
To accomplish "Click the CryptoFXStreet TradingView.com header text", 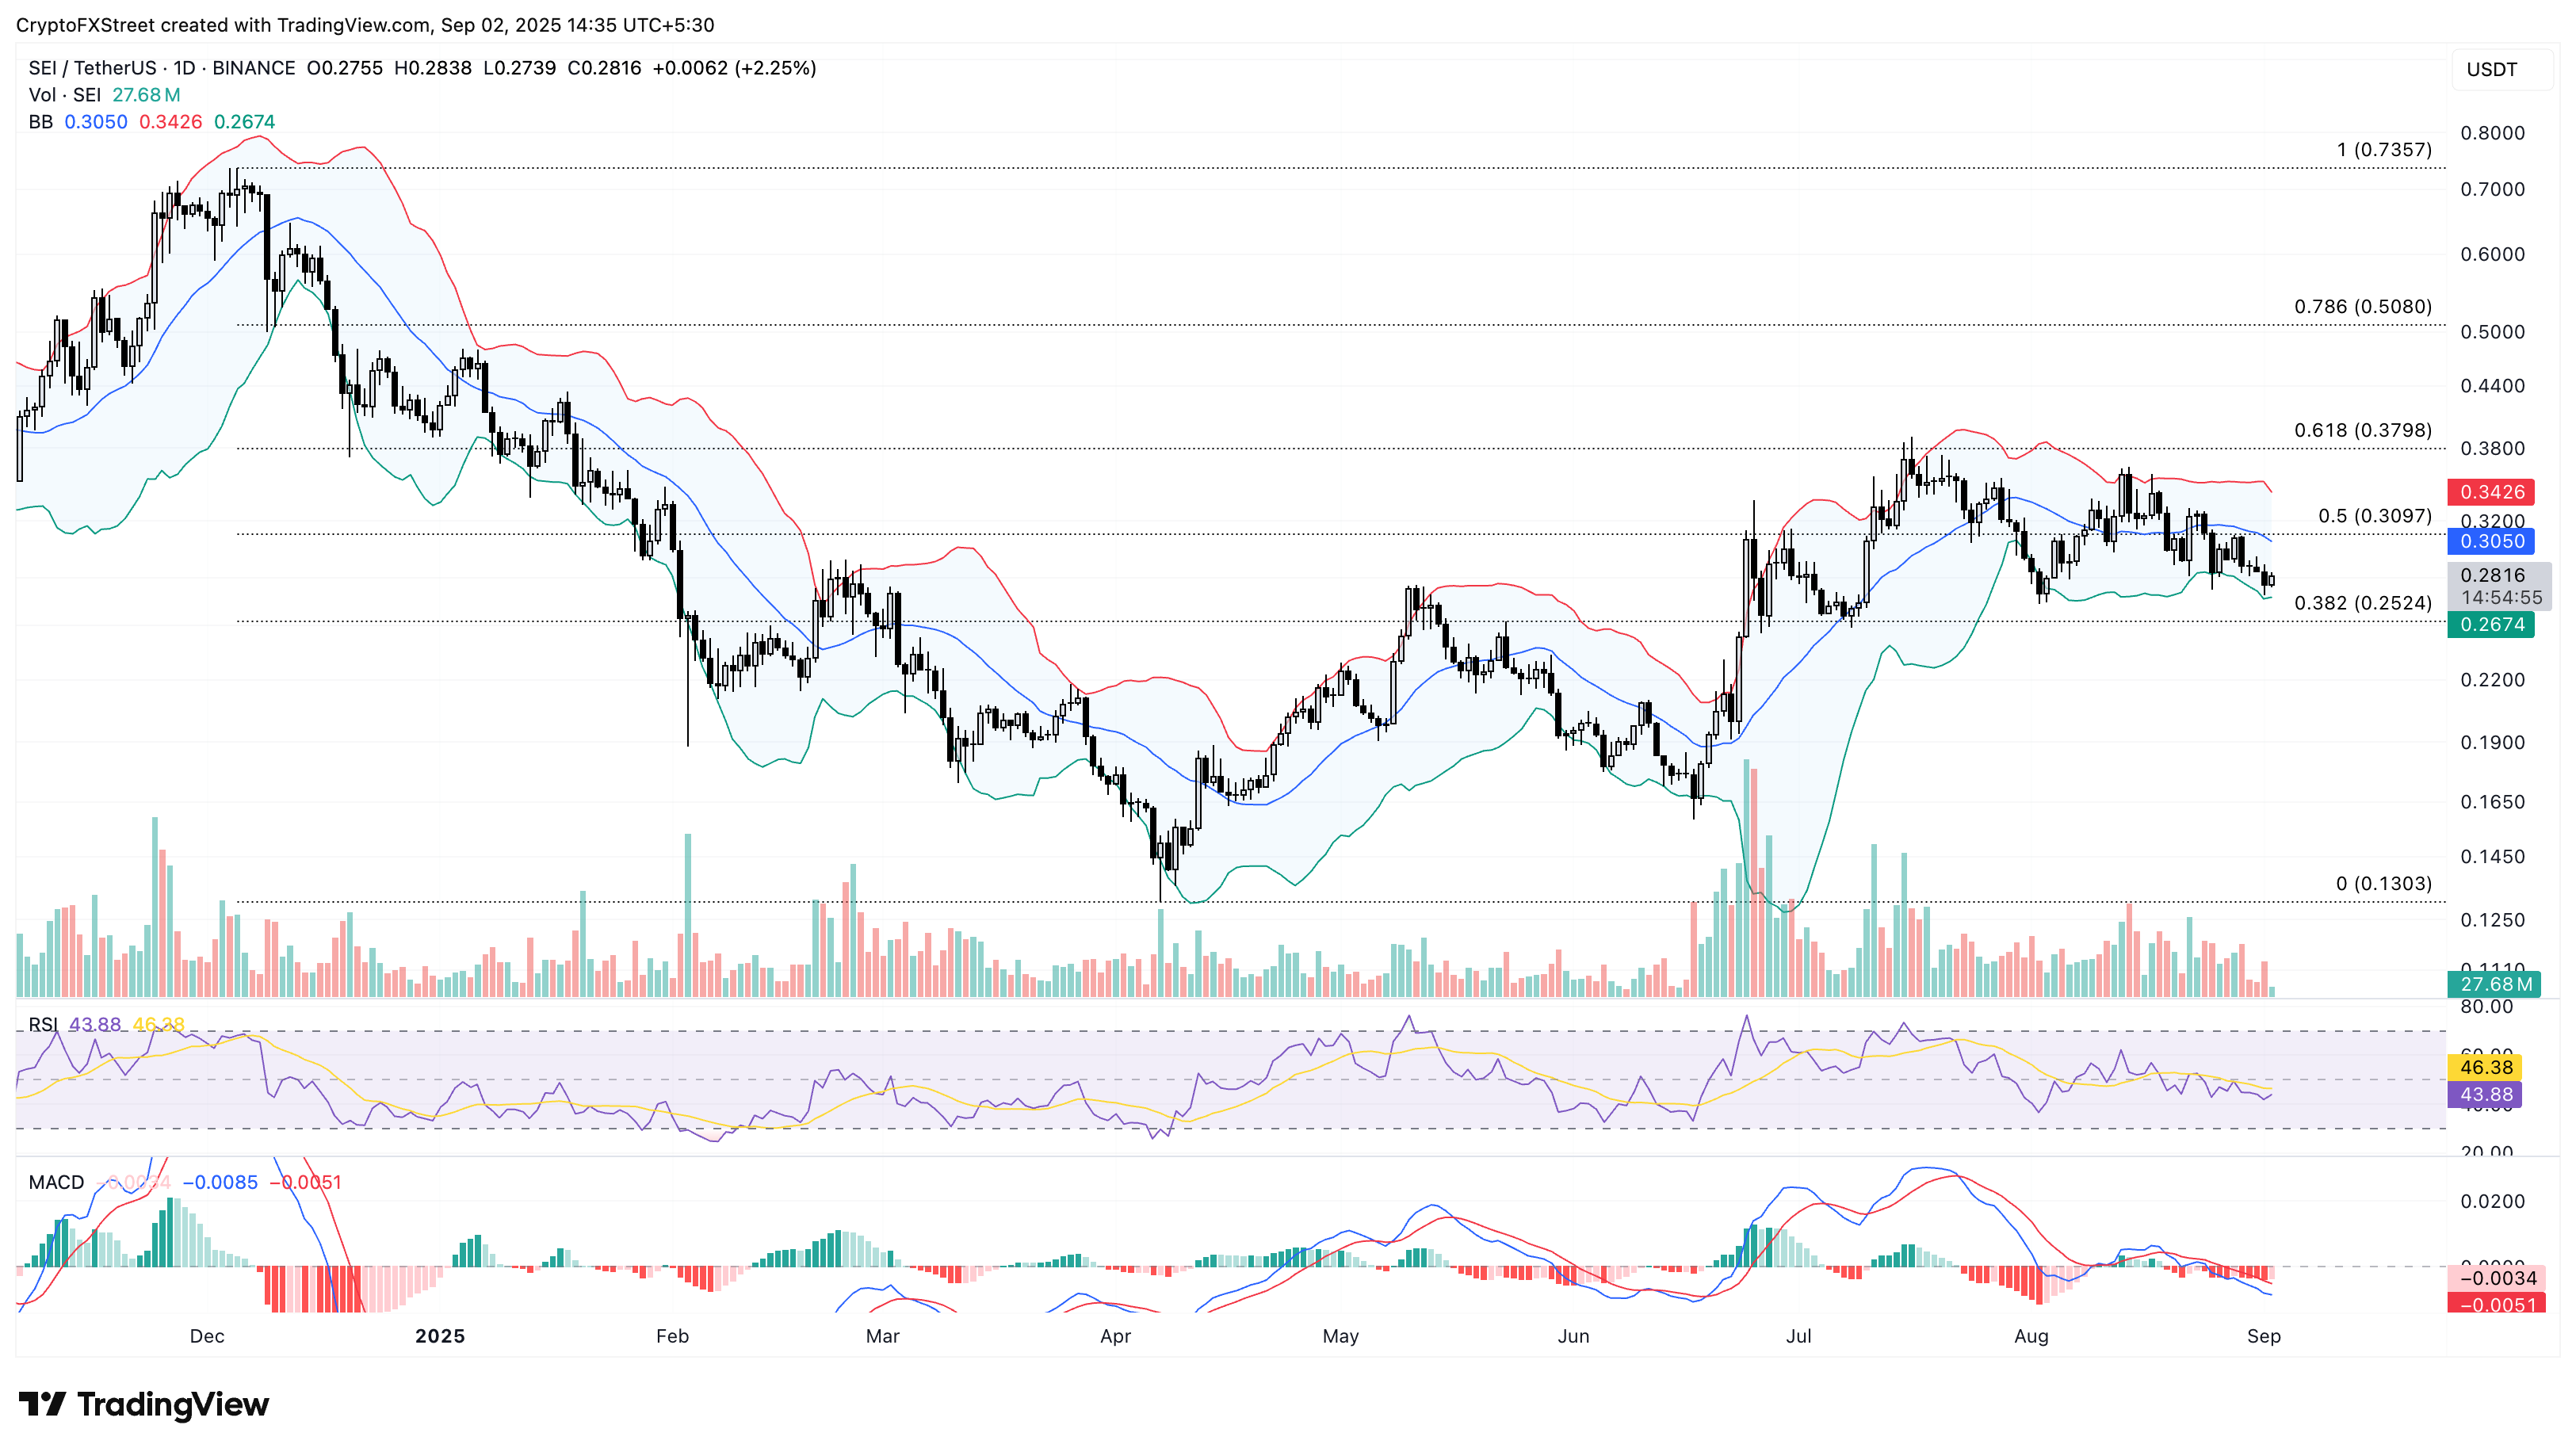I will pyautogui.click(x=365, y=24).
